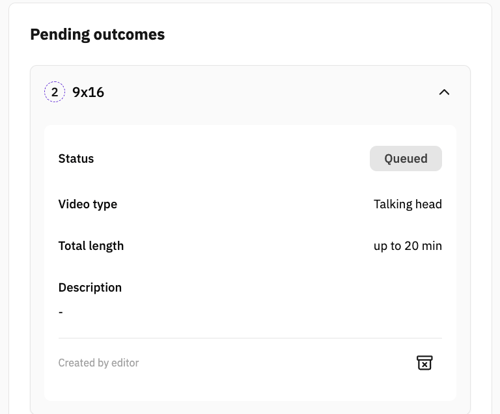Screen dimensions: 500x414
Task: Click the Created by editor text
Action: [x=98, y=363]
